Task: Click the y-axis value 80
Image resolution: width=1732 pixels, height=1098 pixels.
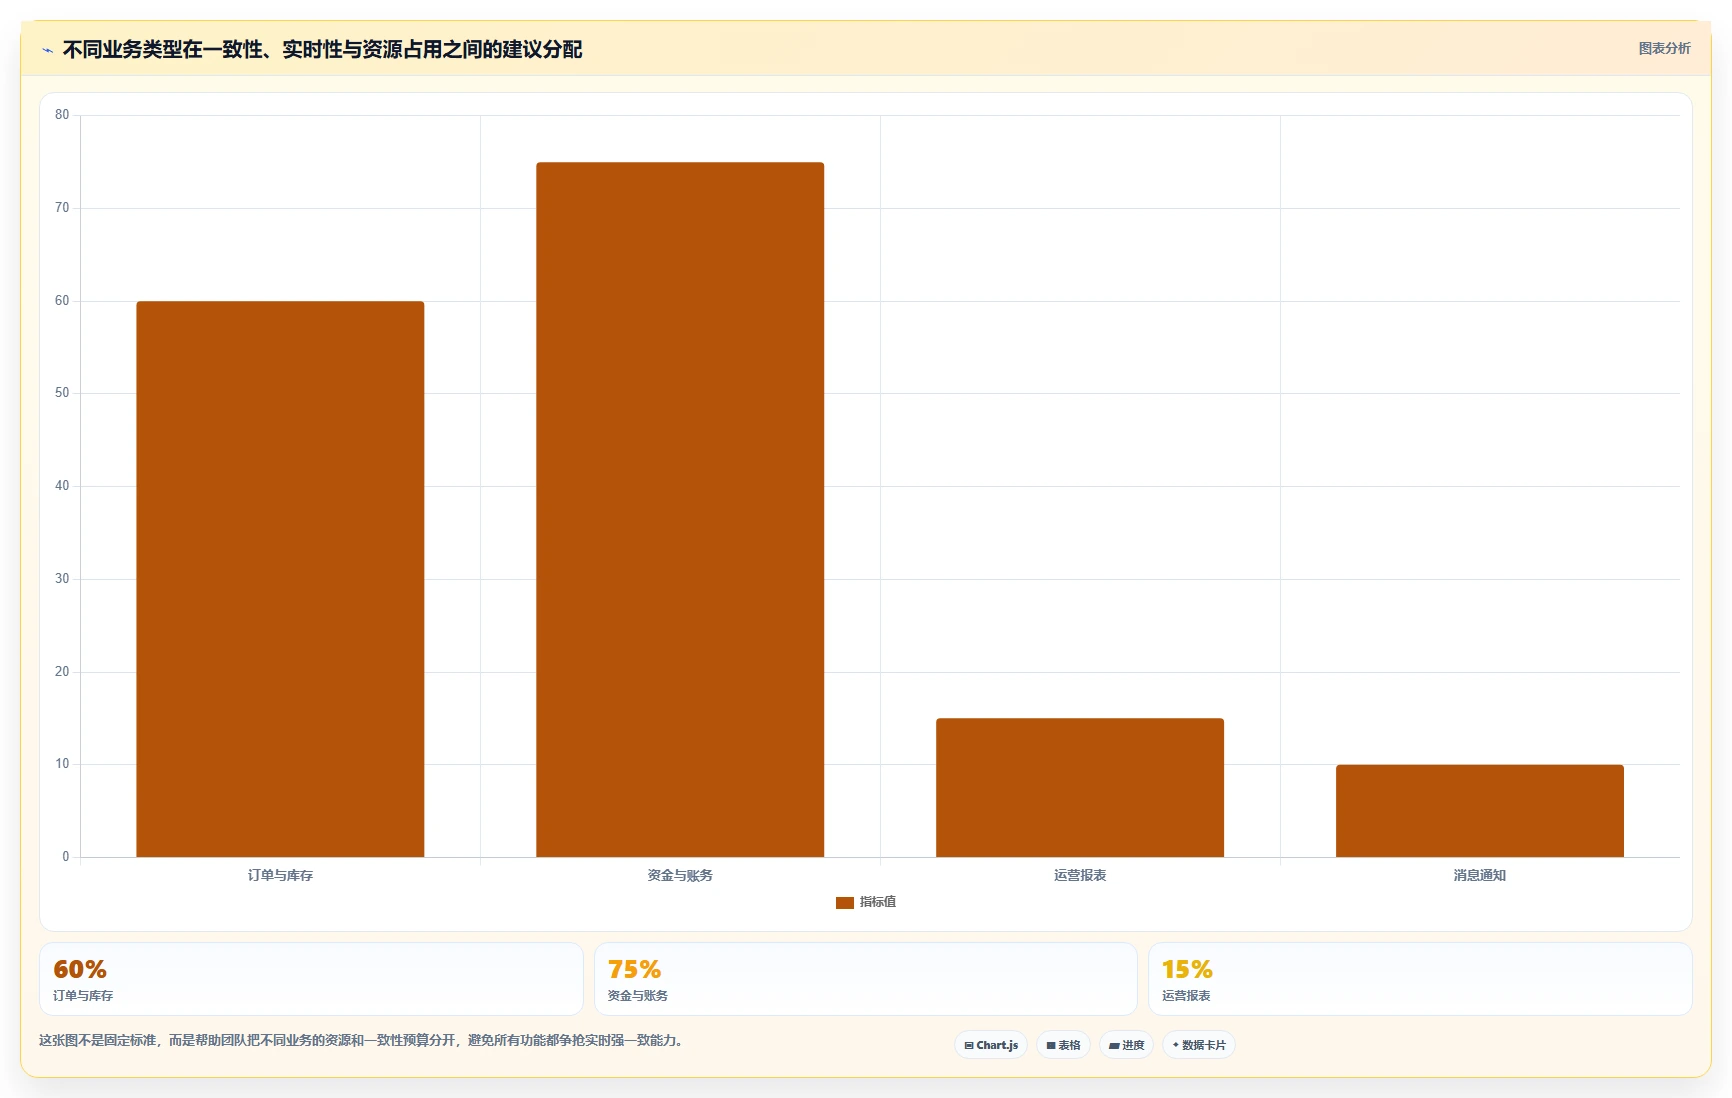Action: pos(62,115)
